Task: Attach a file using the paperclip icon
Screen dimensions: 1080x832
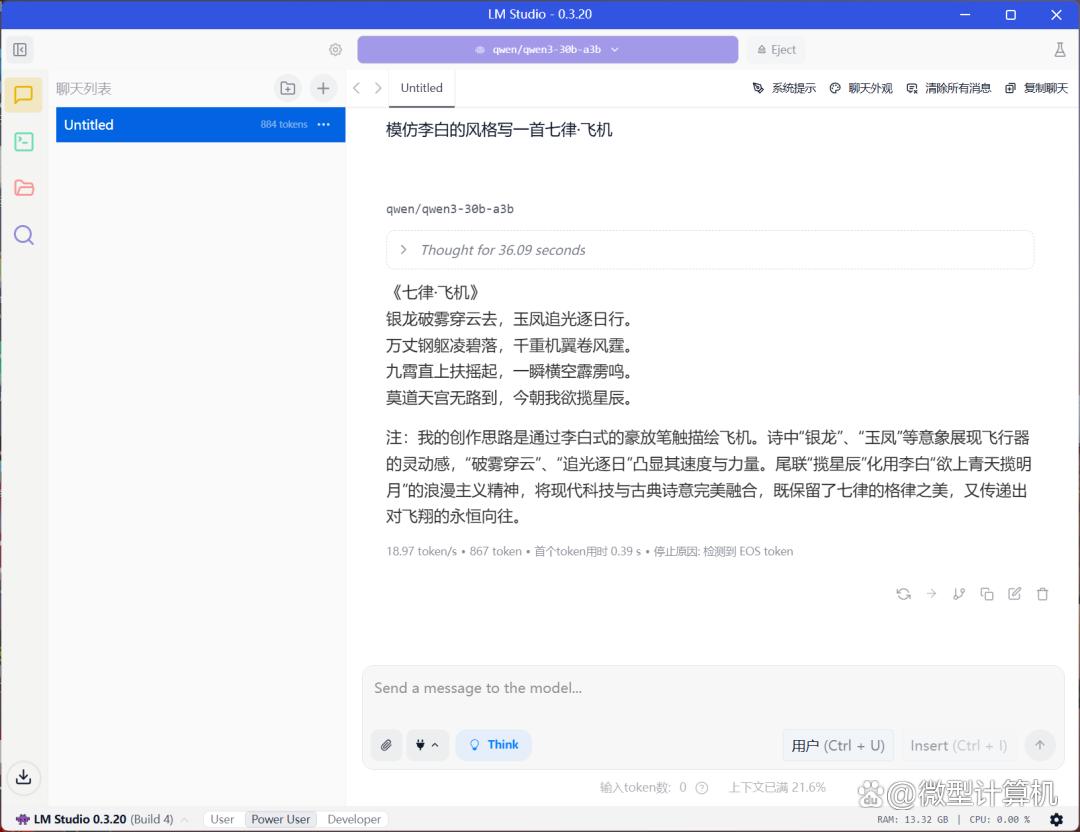Action: (x=386, y=745)
